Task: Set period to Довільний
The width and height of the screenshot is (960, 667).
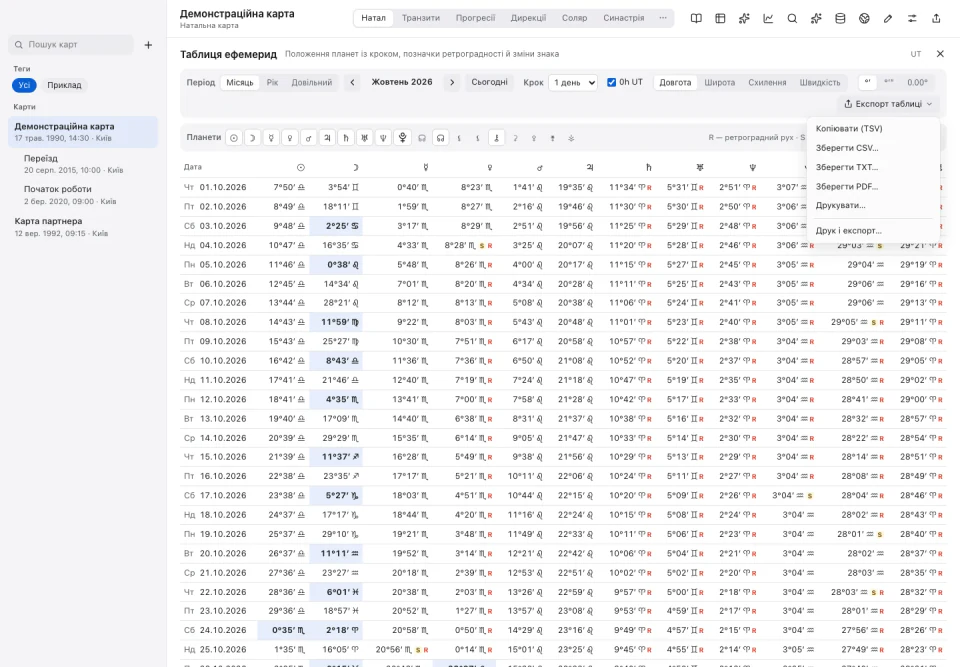Action: pyautogui.click(x=312, y=82)
